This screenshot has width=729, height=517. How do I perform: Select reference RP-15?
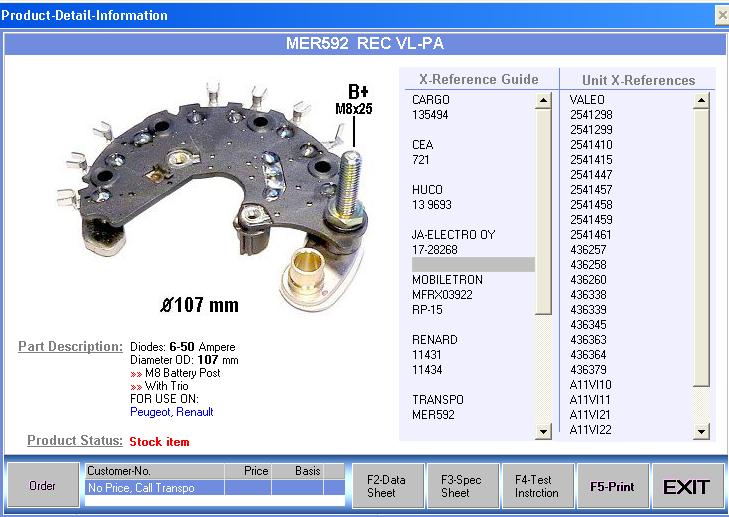(x=427, y=310)
